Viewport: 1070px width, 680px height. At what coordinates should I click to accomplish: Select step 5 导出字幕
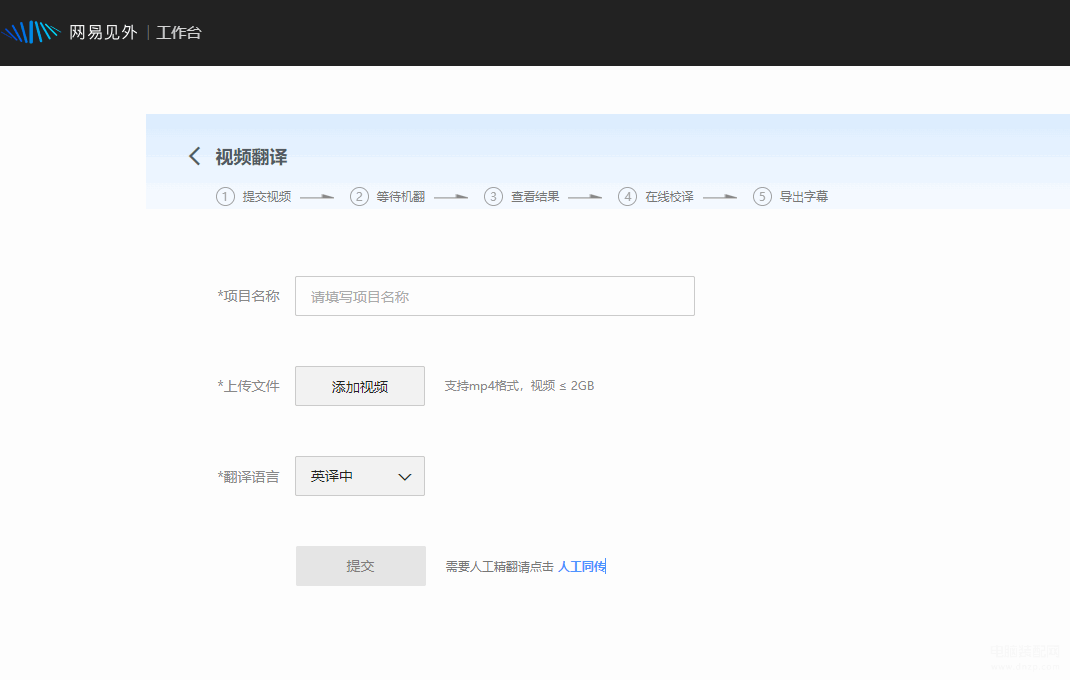[x=790, y=197]
